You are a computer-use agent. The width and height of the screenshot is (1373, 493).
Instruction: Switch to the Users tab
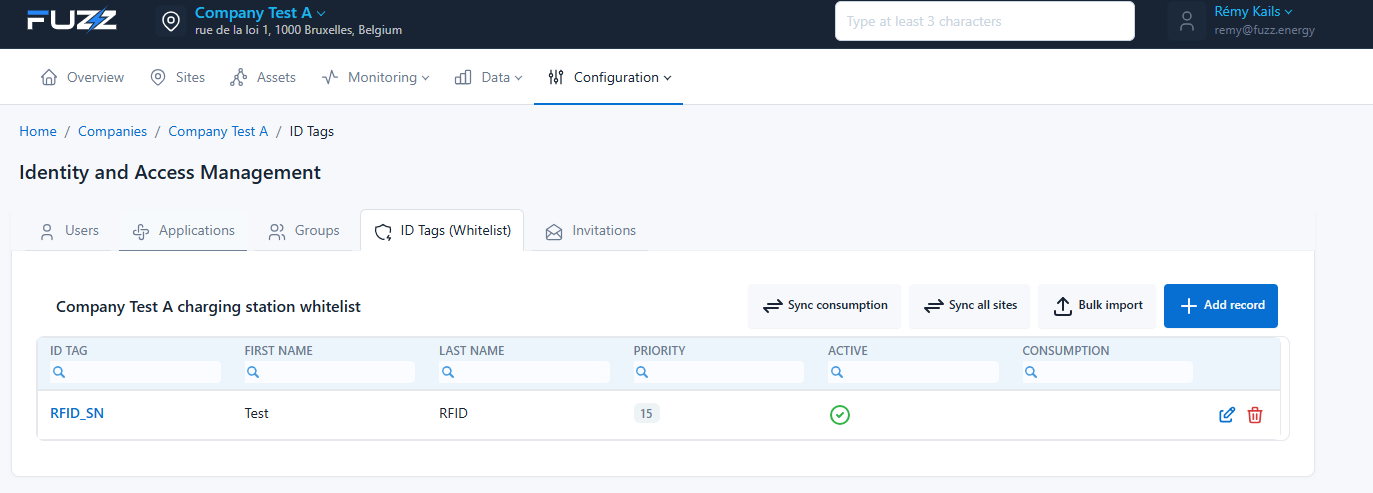click(x=69, y=231)
